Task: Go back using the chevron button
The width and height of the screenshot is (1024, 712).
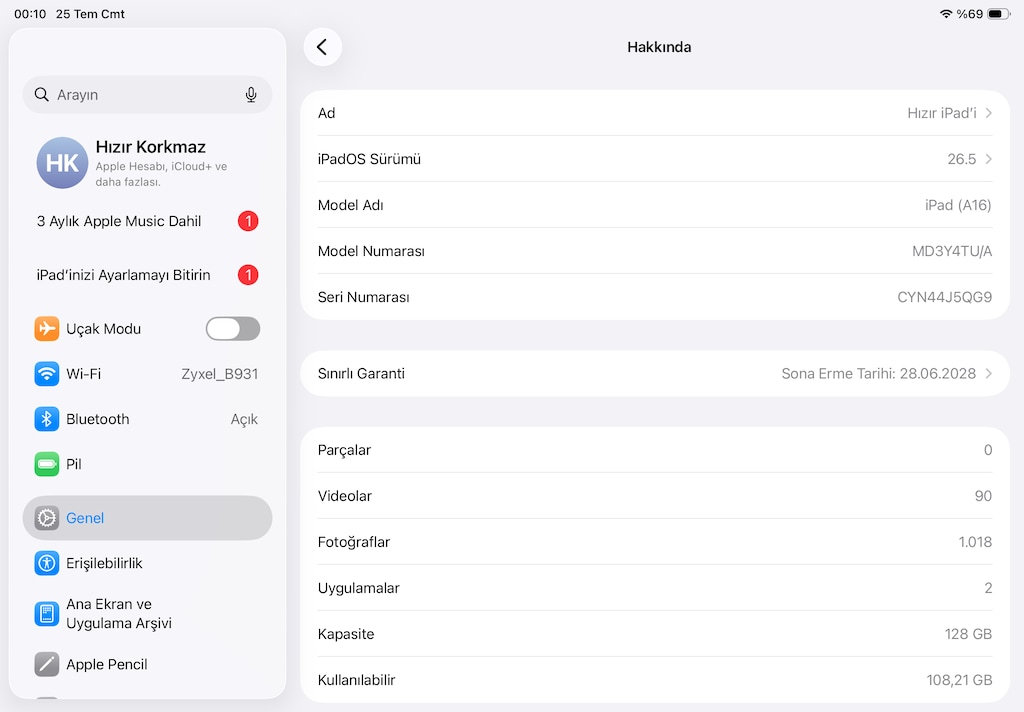Action: 323,47
